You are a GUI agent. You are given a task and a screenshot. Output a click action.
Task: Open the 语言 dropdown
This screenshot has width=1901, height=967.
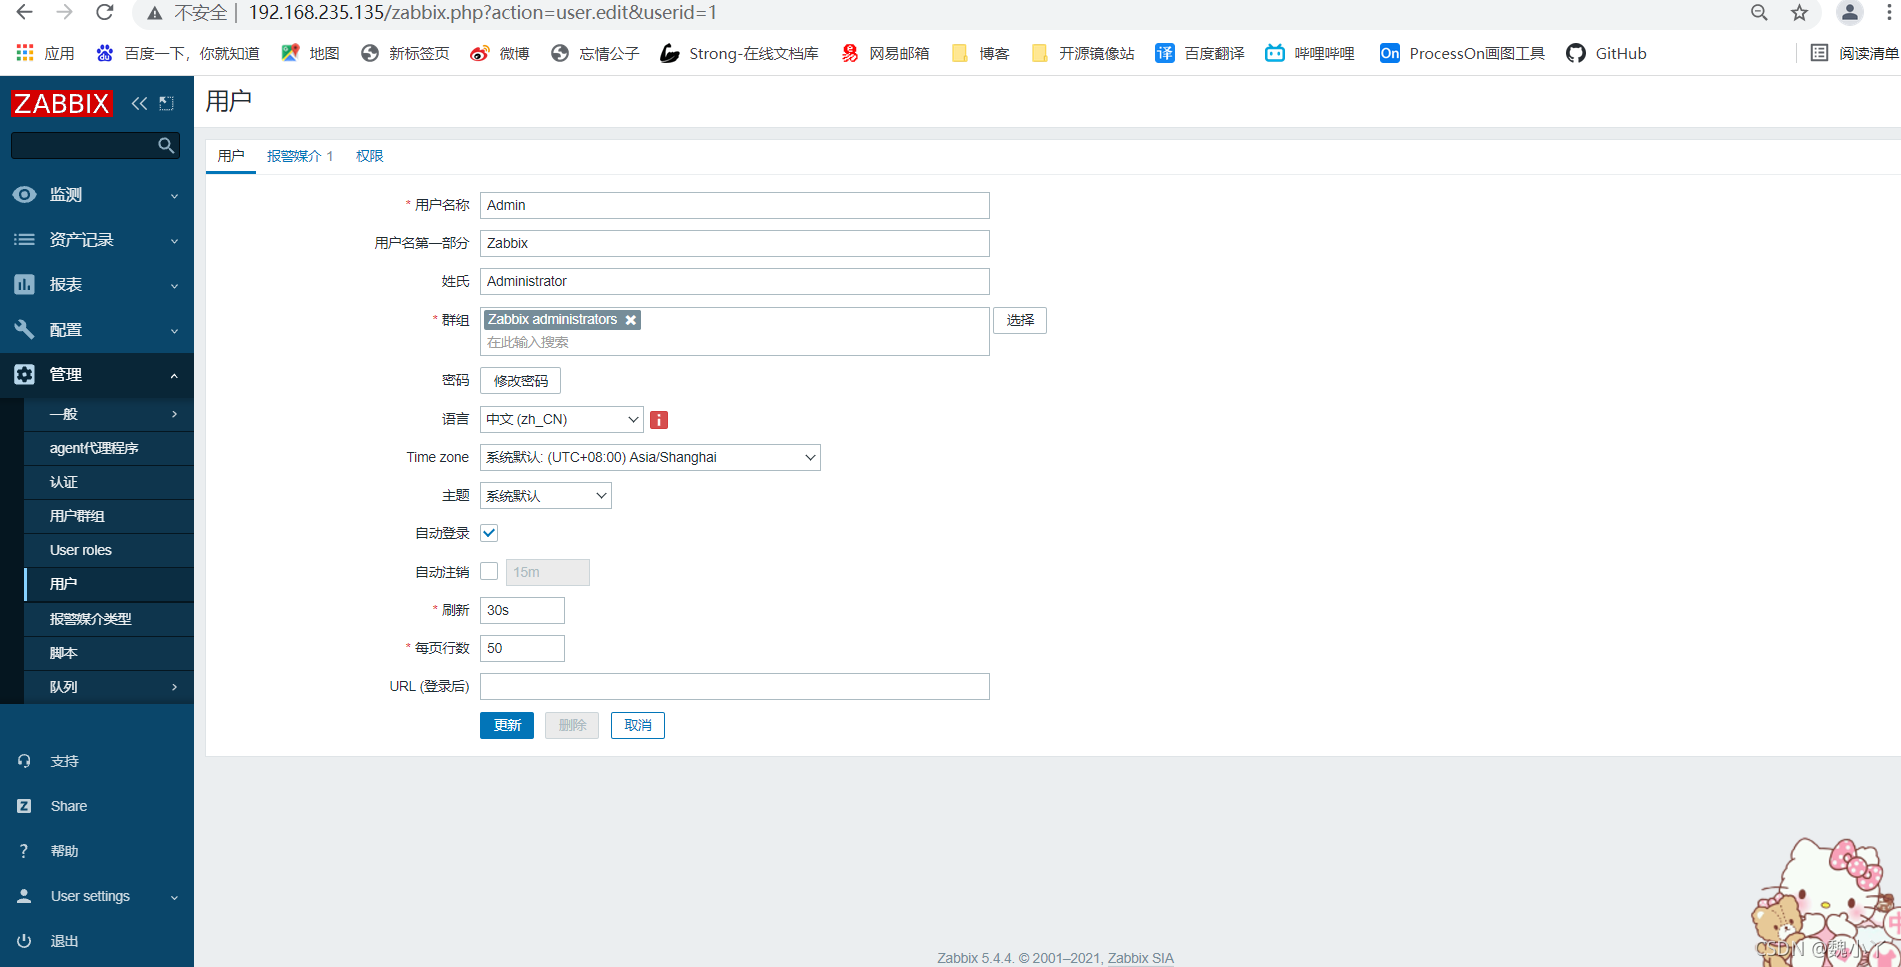pos(562,419)
